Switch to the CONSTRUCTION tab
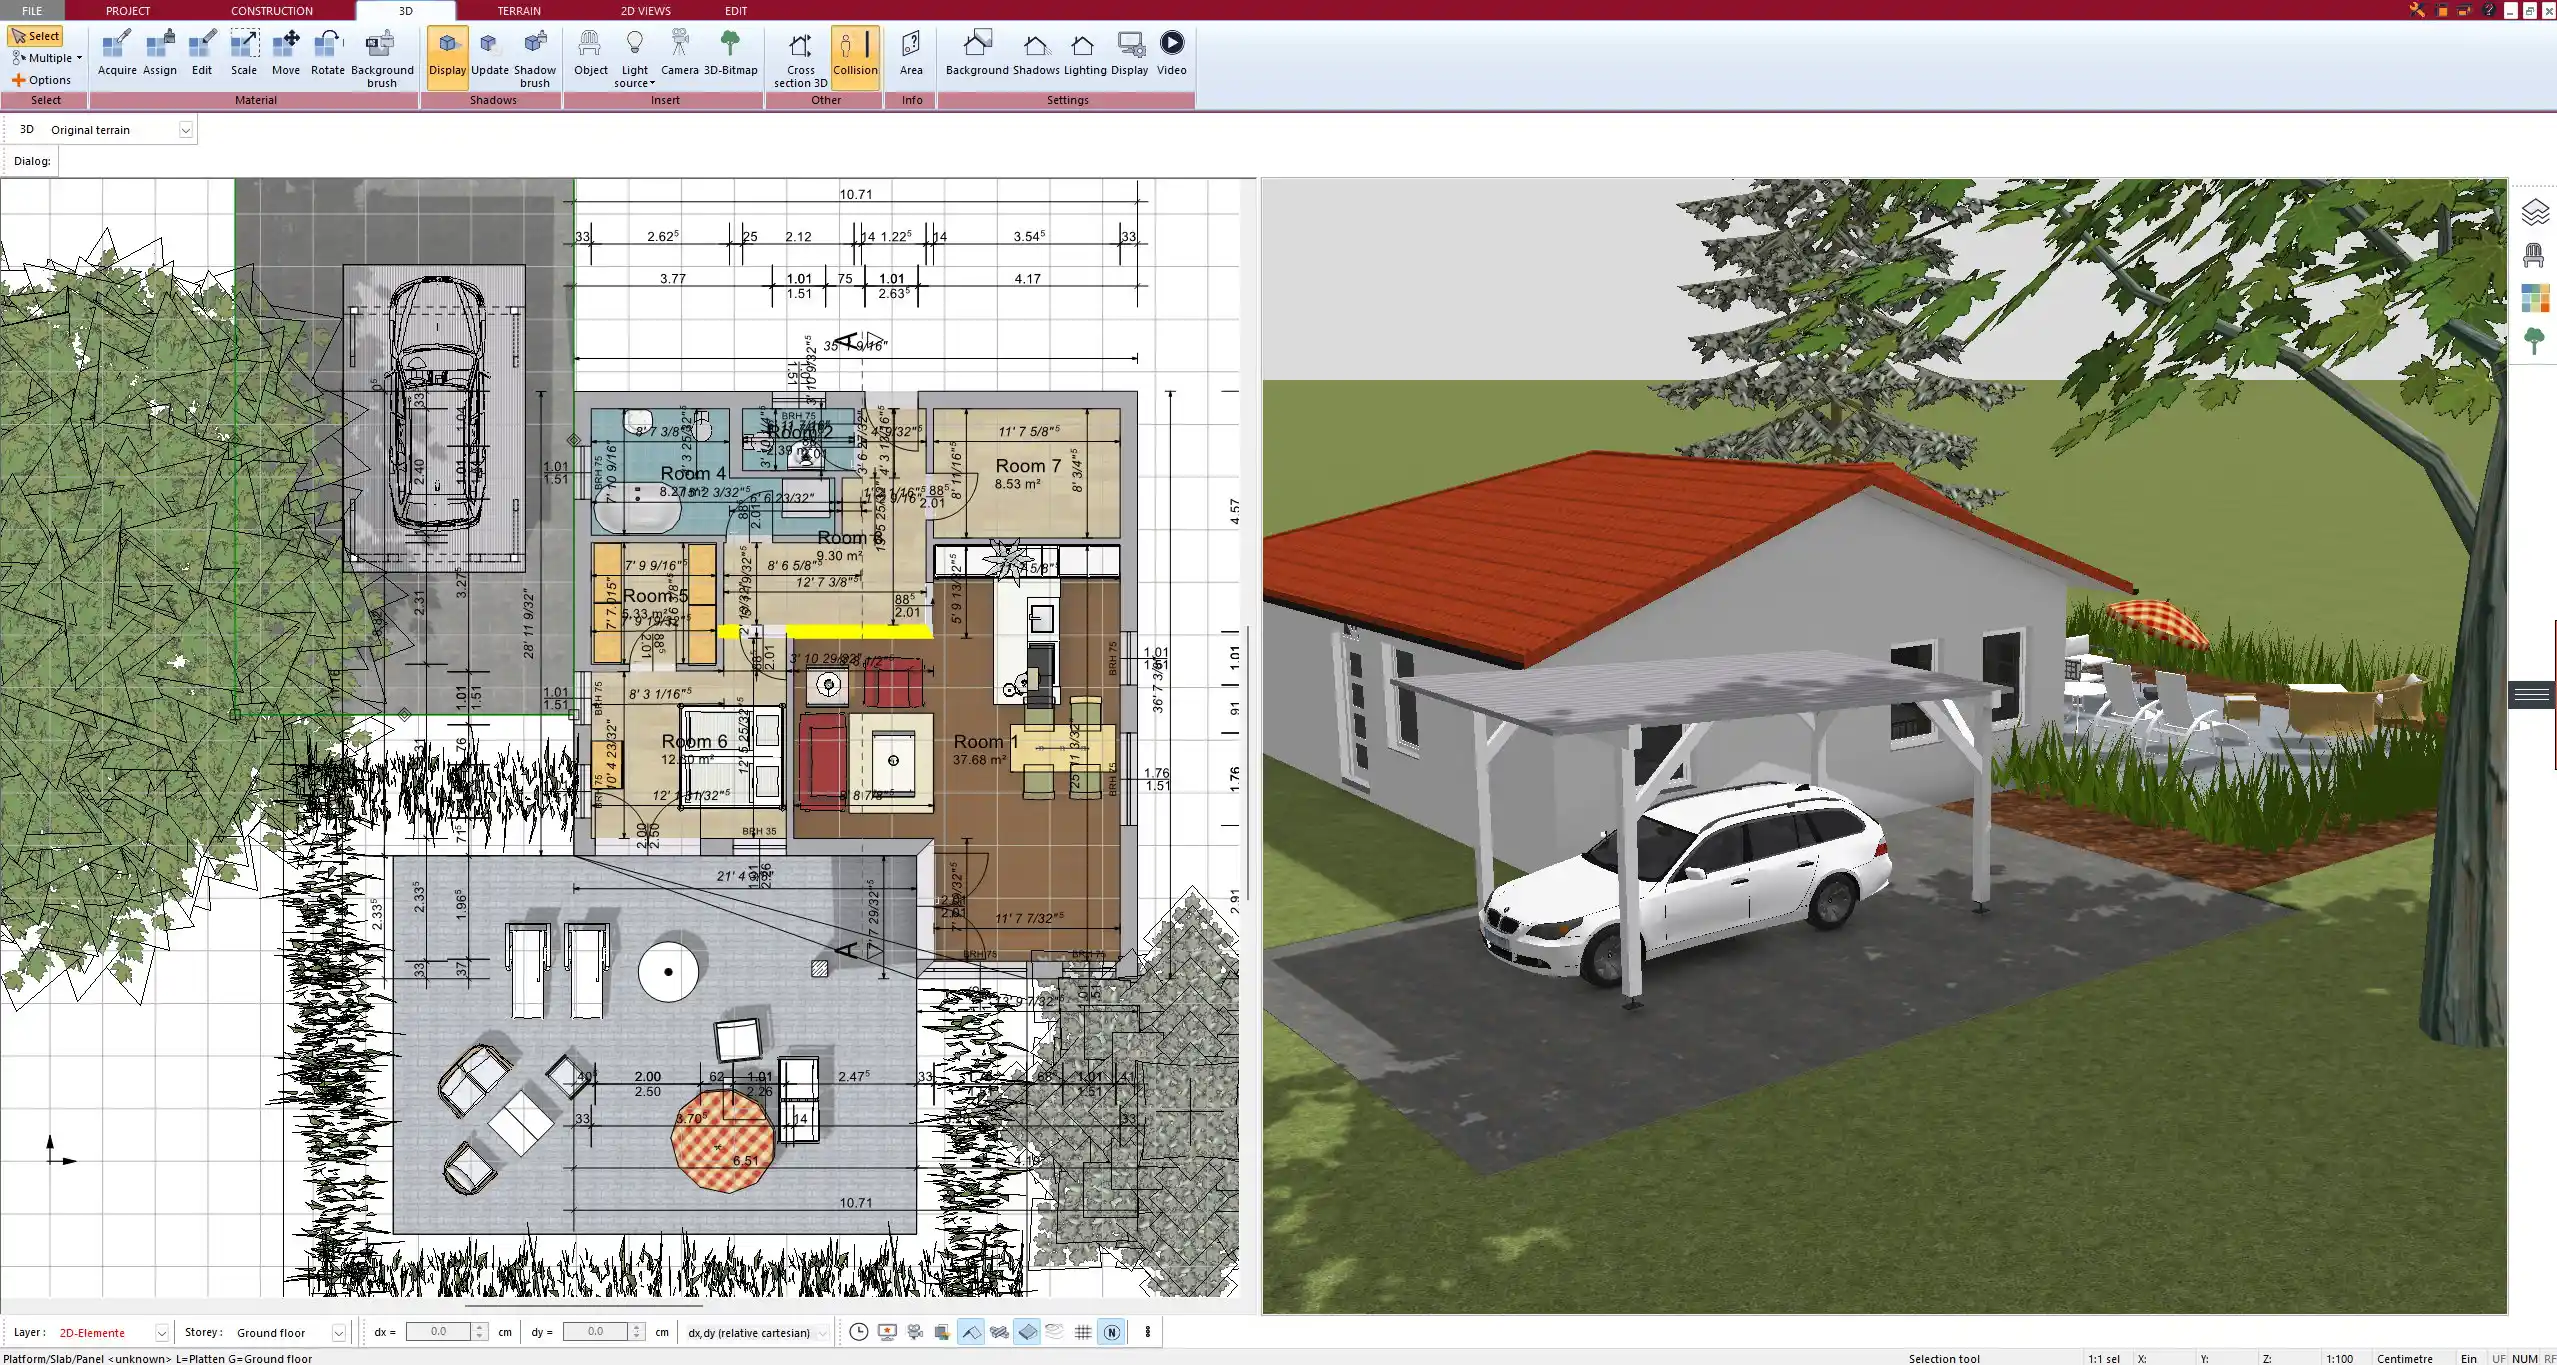 pos(272,11)
